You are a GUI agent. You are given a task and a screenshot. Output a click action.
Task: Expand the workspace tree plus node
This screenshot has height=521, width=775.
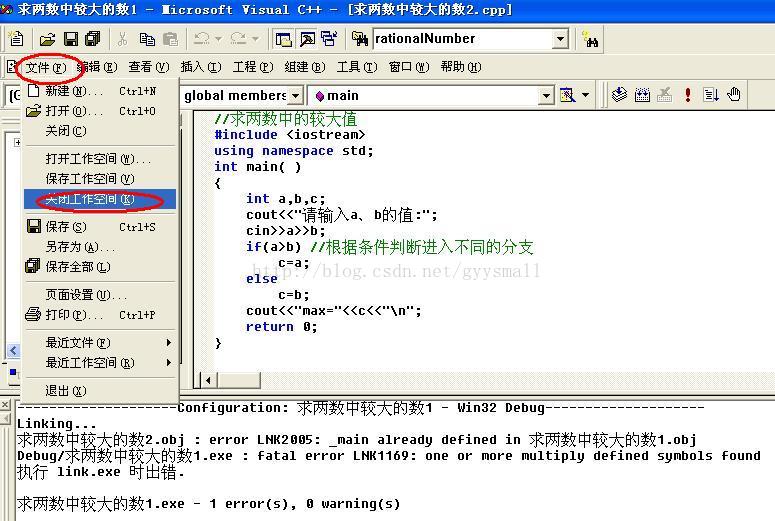17,143
